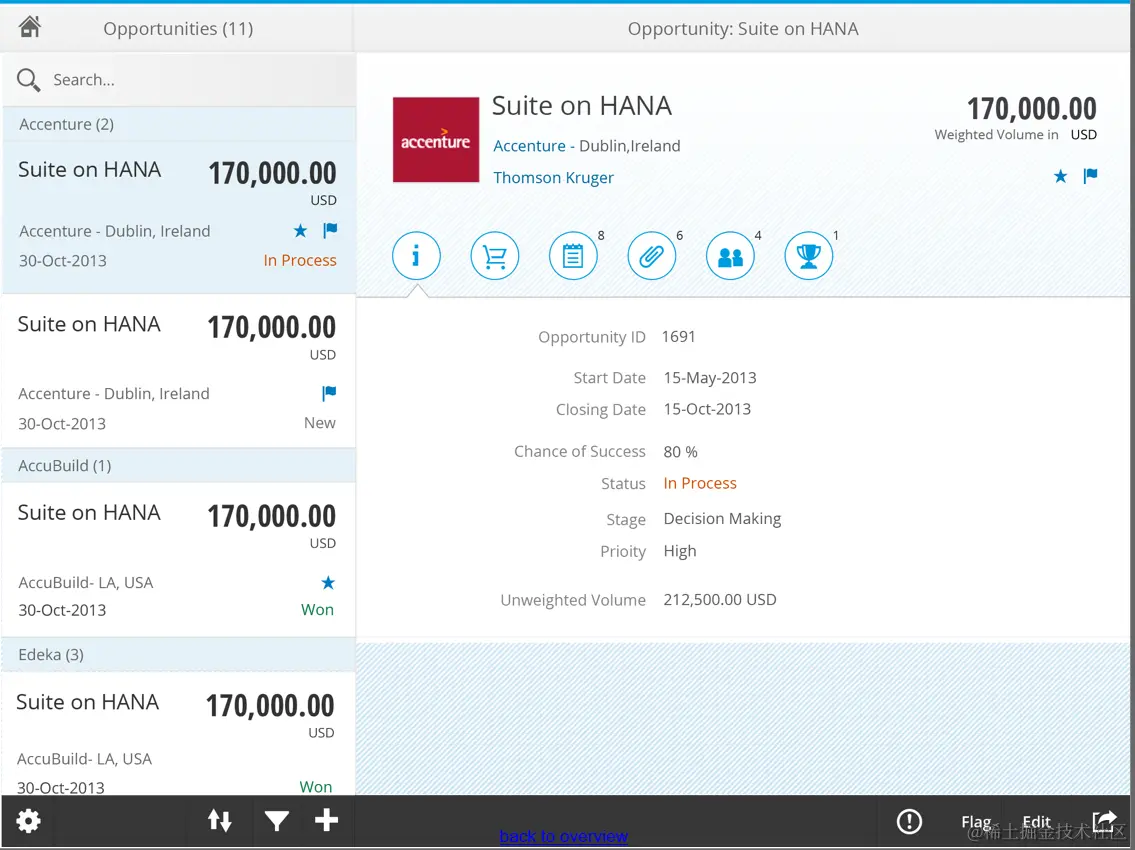Open the Thomson Kruger contact link
The image size is (1135, 850).
553,177
